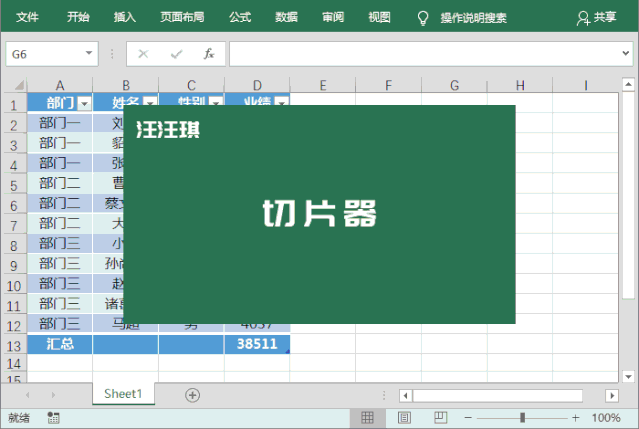
Task: Click the previous sheet navigation arrow
Action: coord(28,395)
